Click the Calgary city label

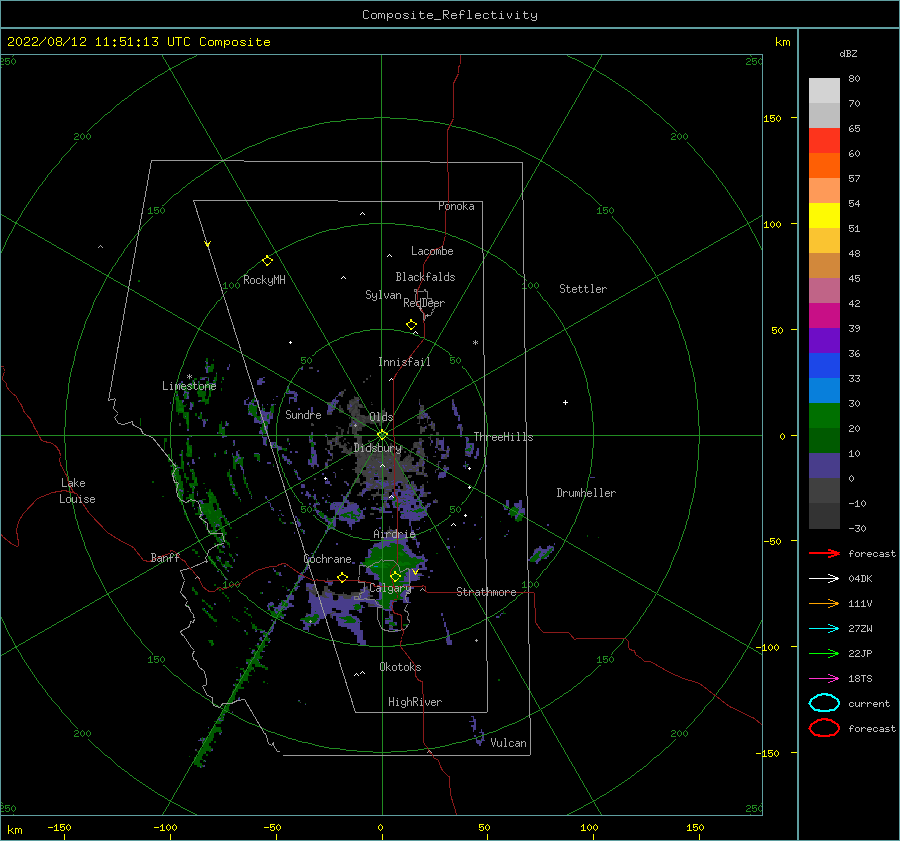pos(390,588)
